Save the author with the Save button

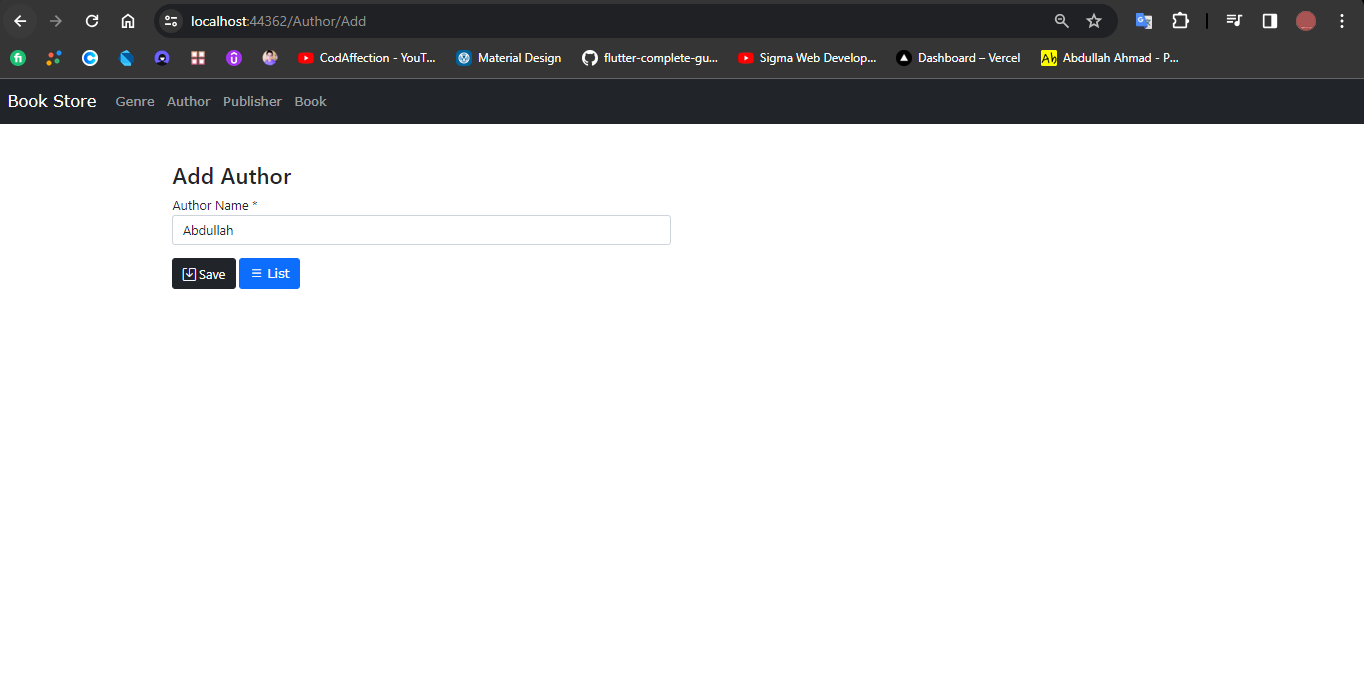pyautogui.click(x=204, y=274)
